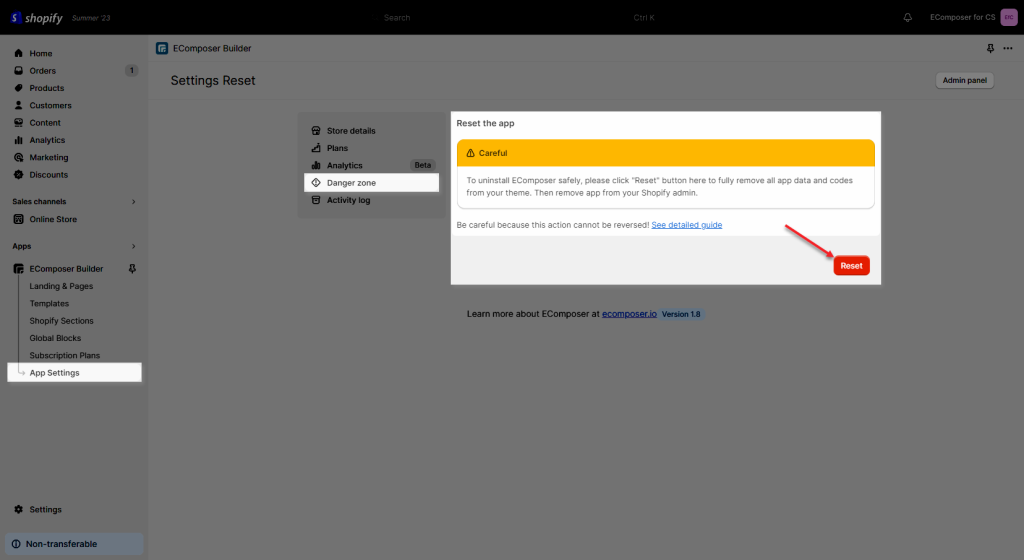Click the Non-transferable info icon
Viewport: 1024px width, 560px height.
(x=16, y=544)
